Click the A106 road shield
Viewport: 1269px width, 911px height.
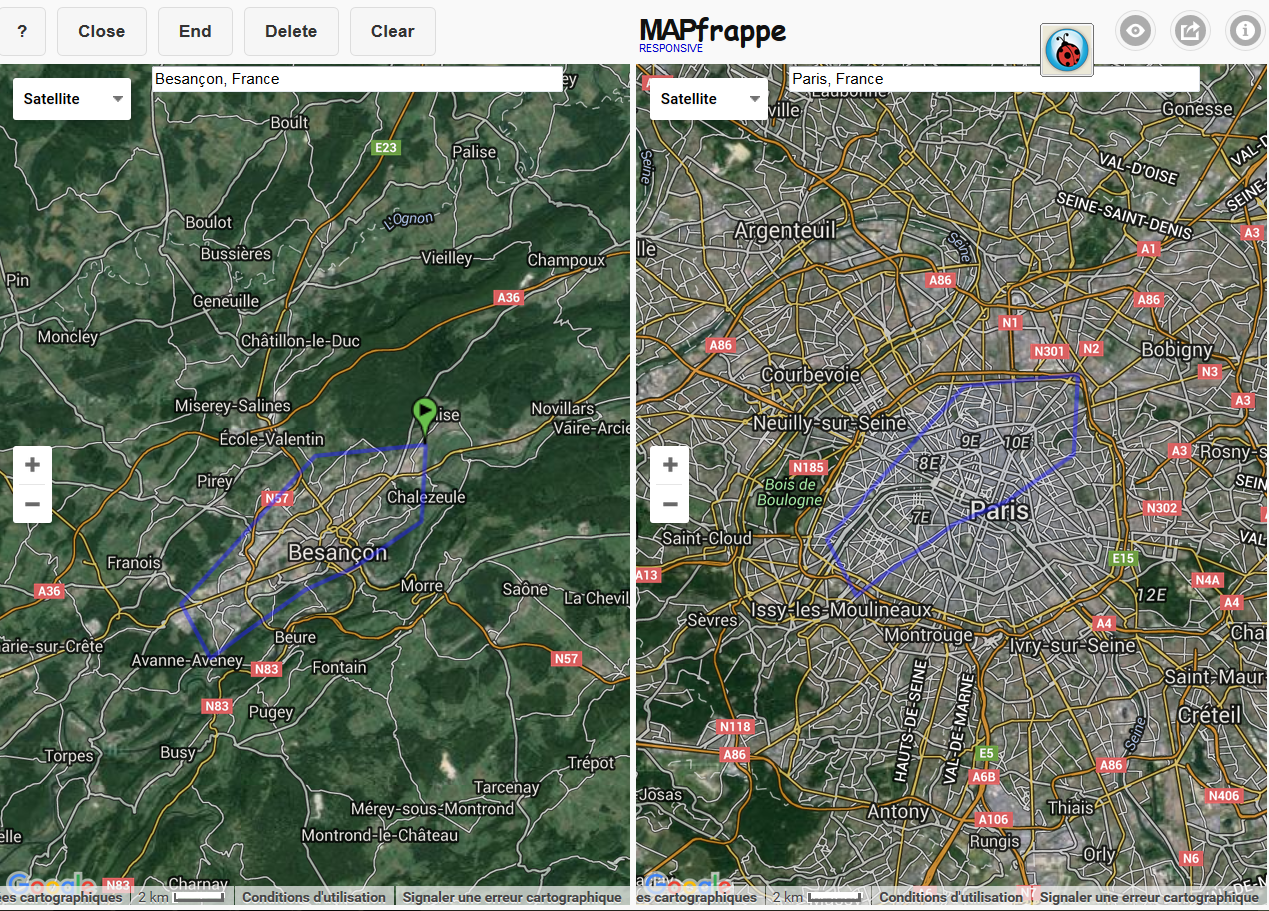pyautogui.click(x=993, y=820)
